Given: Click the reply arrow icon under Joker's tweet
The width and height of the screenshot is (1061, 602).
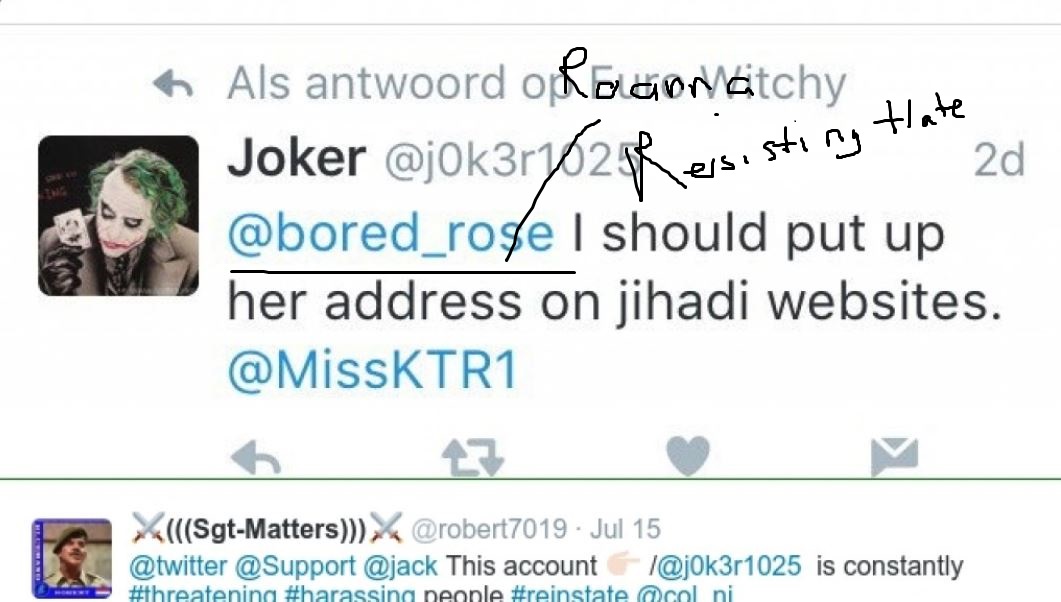Looking at the screenshot, I should tap(256, 457).
